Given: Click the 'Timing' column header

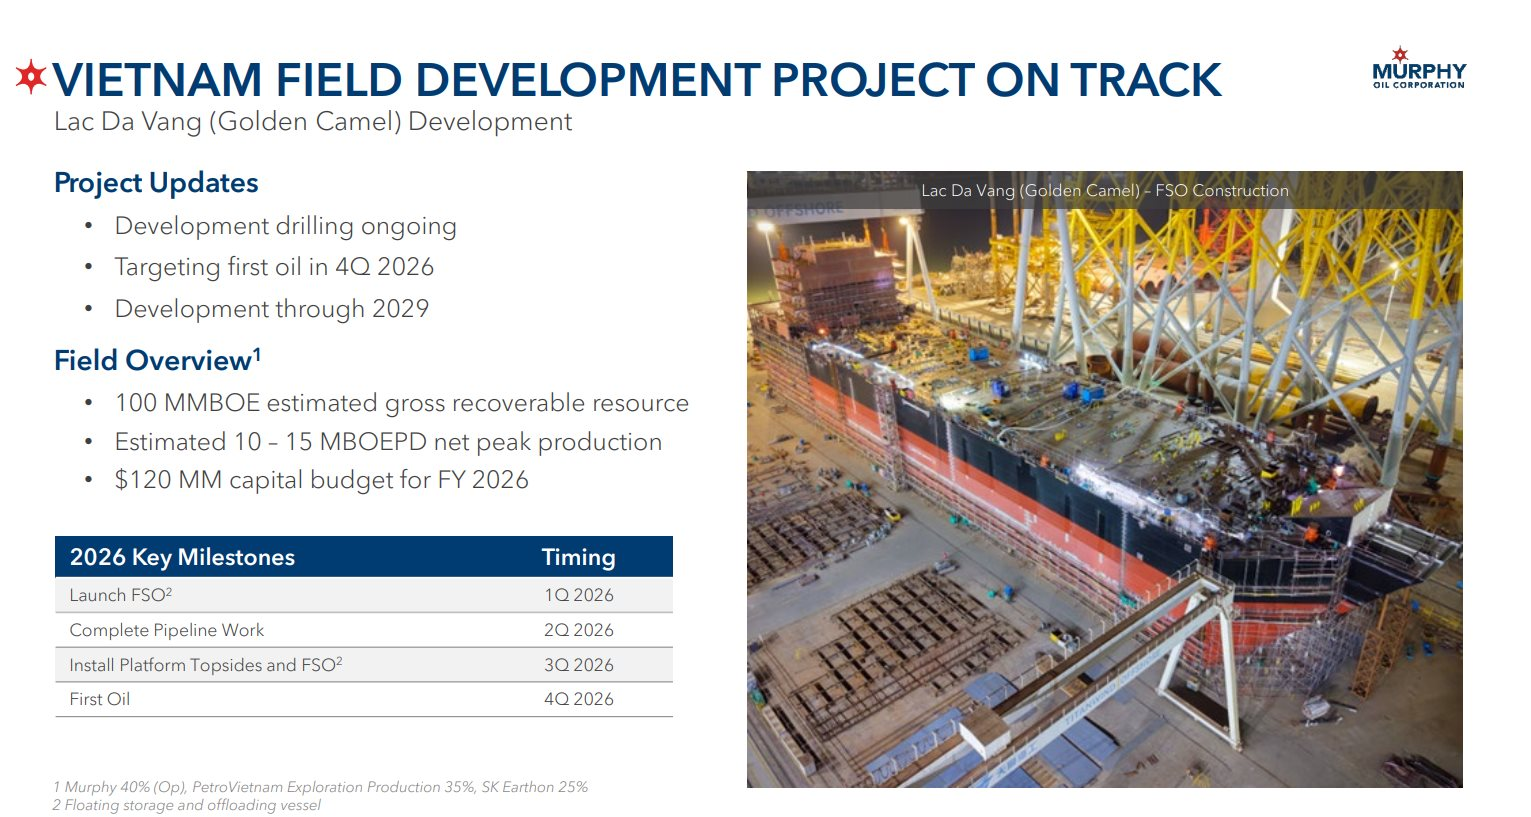Looking at the screenshot, I should 578,557.
